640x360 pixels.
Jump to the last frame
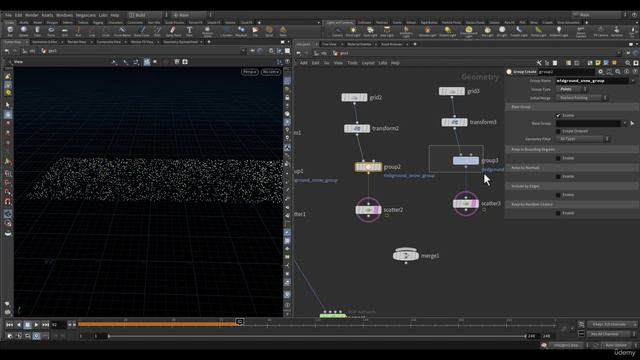point(45,325)
